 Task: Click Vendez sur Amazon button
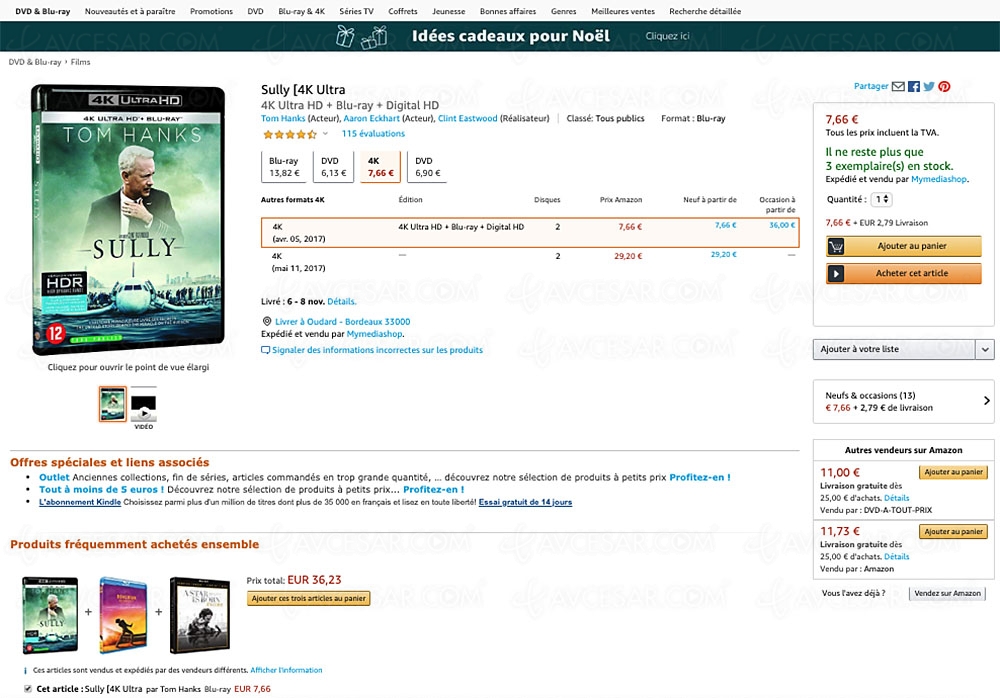[x=947, y=593]
